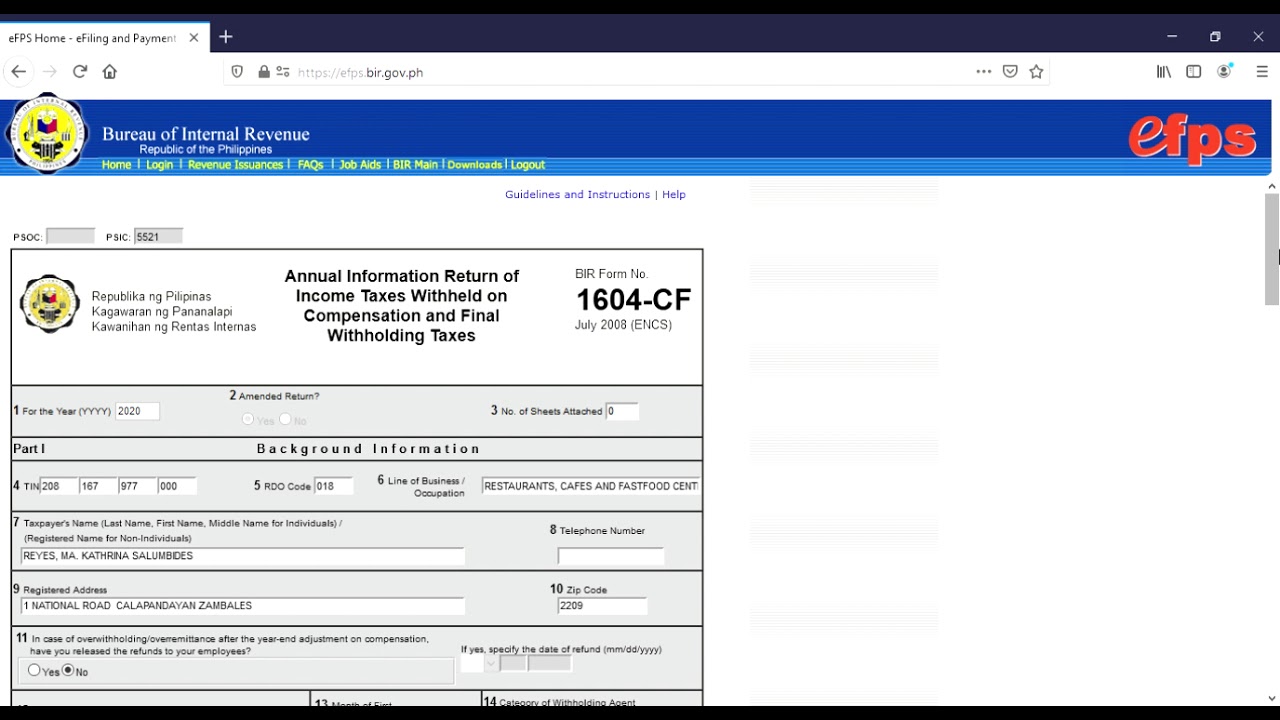Viewport: 1280px width, 720px height.
Task: Click the browser address bar URL
Action: 361,73
